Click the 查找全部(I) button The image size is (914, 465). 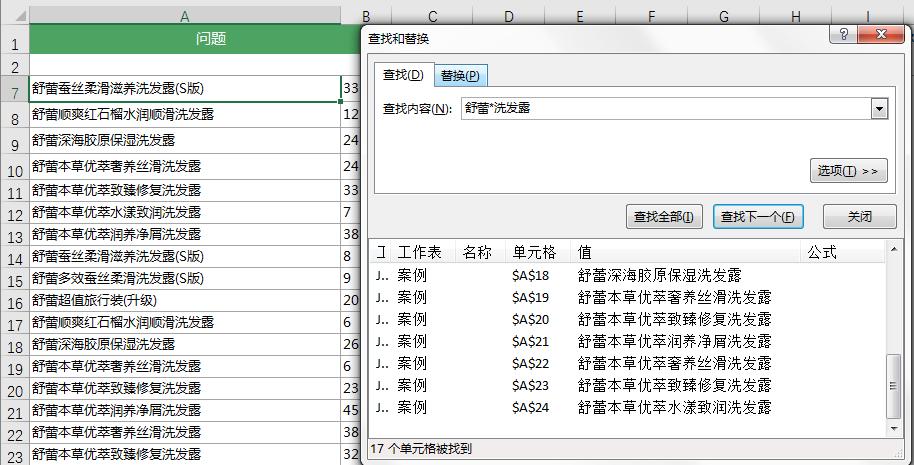click(x=664, y=216)
